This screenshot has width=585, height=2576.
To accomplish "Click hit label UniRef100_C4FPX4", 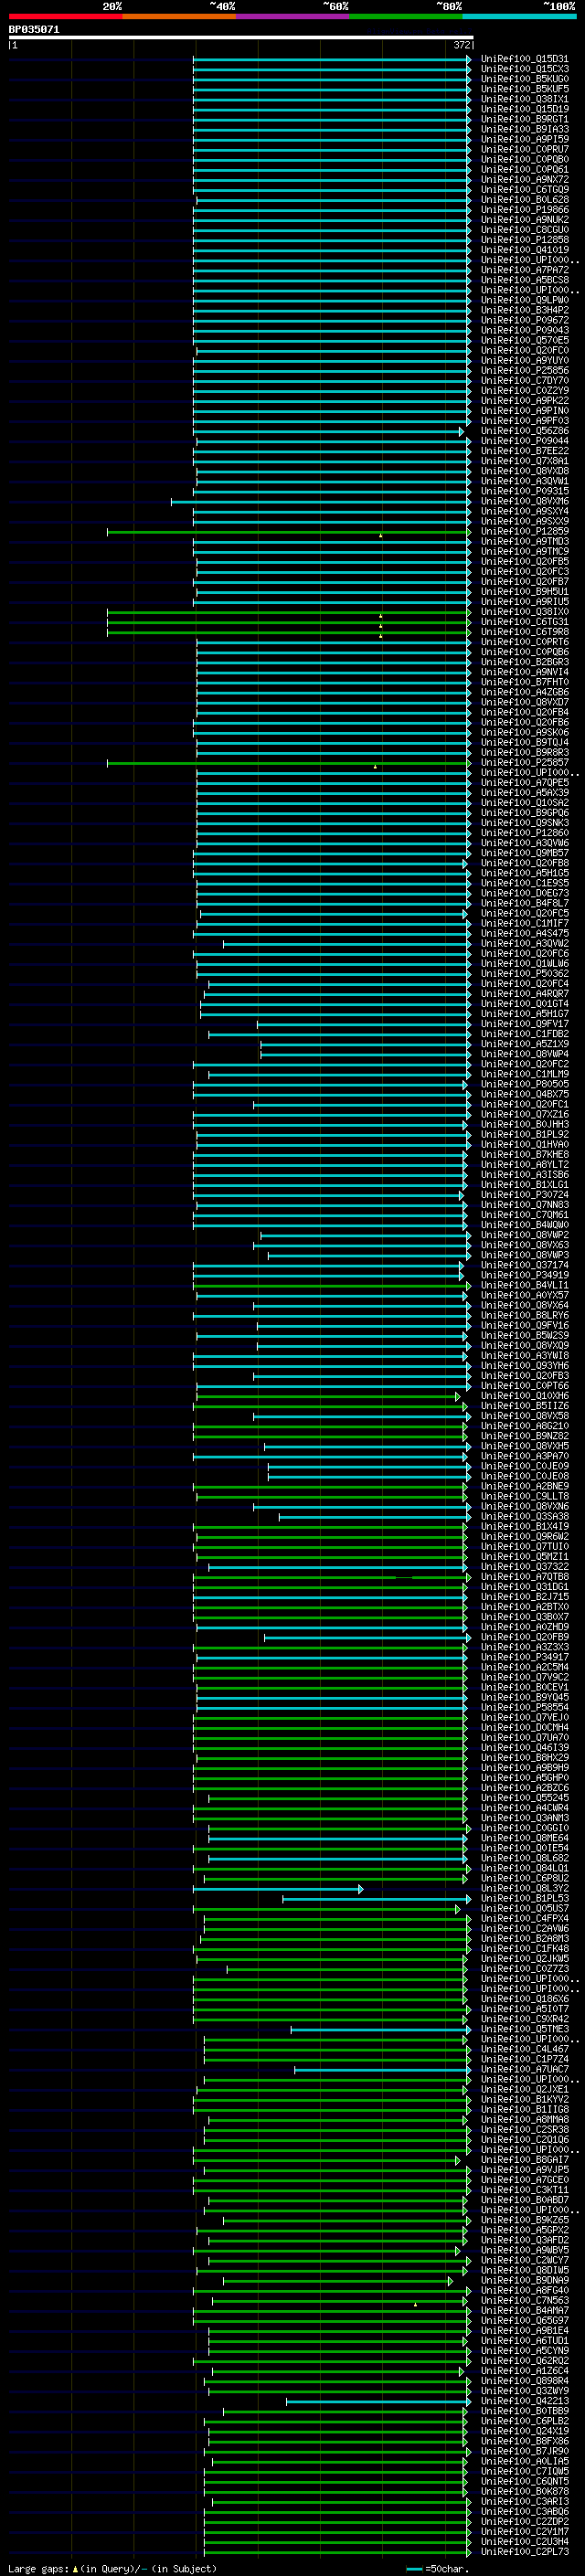I will click(x=525, y=1918).
